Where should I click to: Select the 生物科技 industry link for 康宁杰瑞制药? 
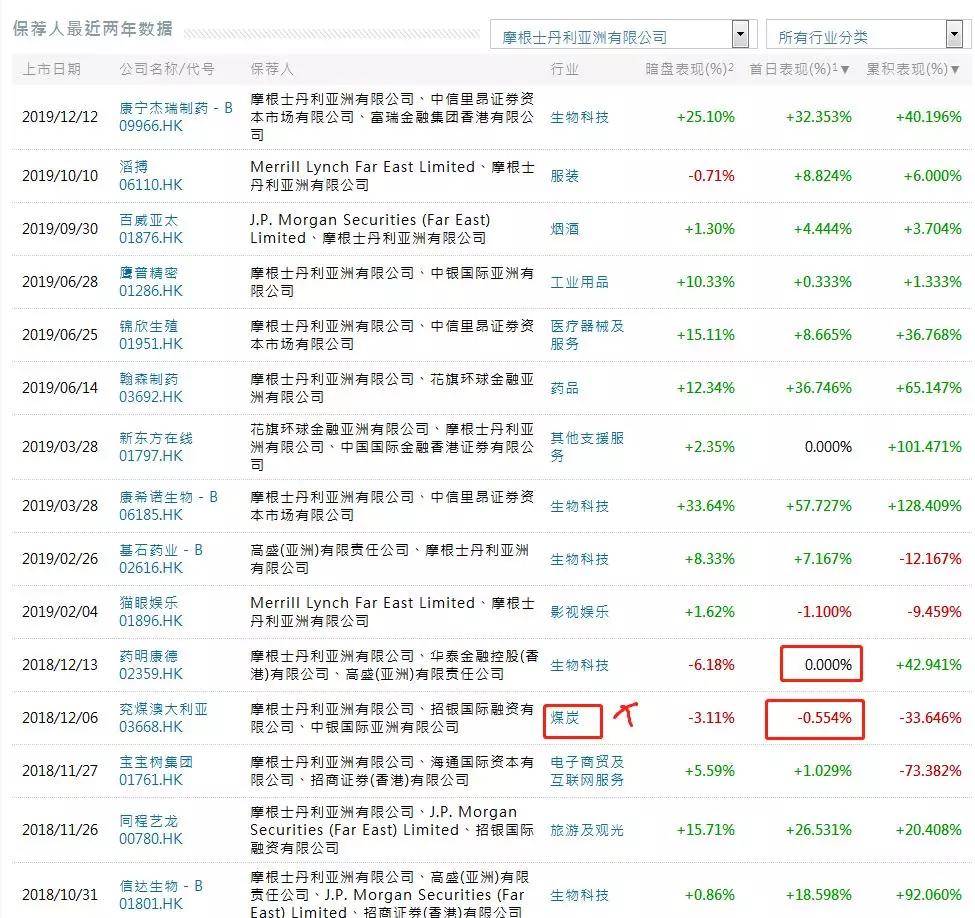tap(579, 117)
